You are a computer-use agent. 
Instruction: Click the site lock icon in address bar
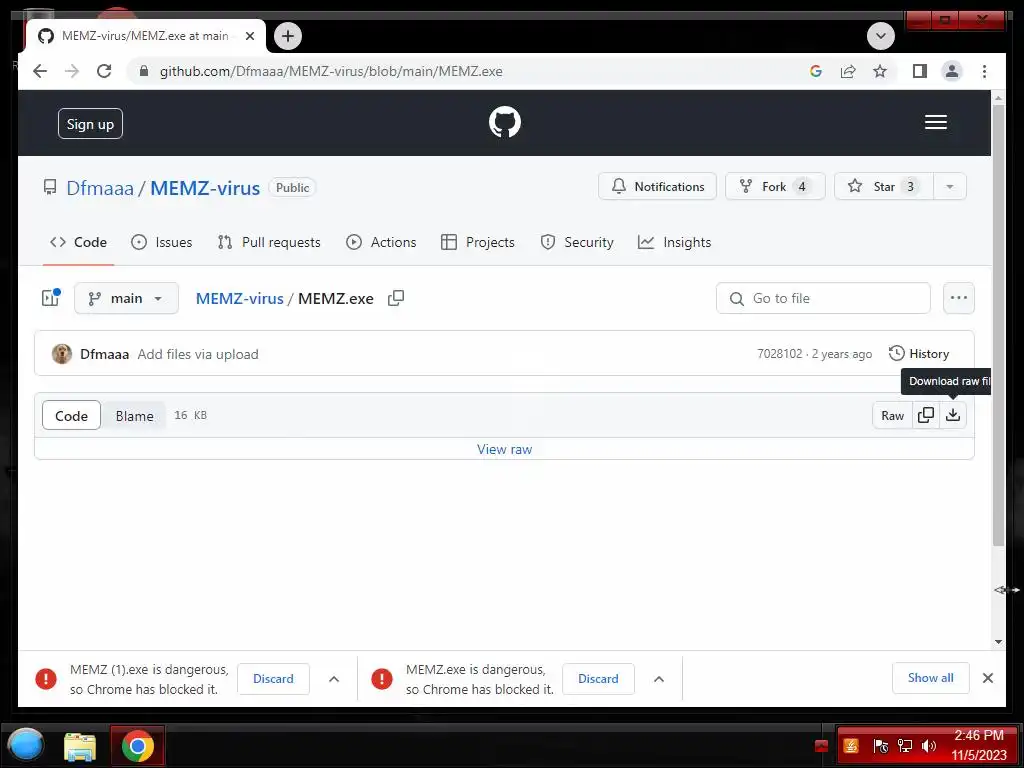pyautogui.click(x=144, y=71)
